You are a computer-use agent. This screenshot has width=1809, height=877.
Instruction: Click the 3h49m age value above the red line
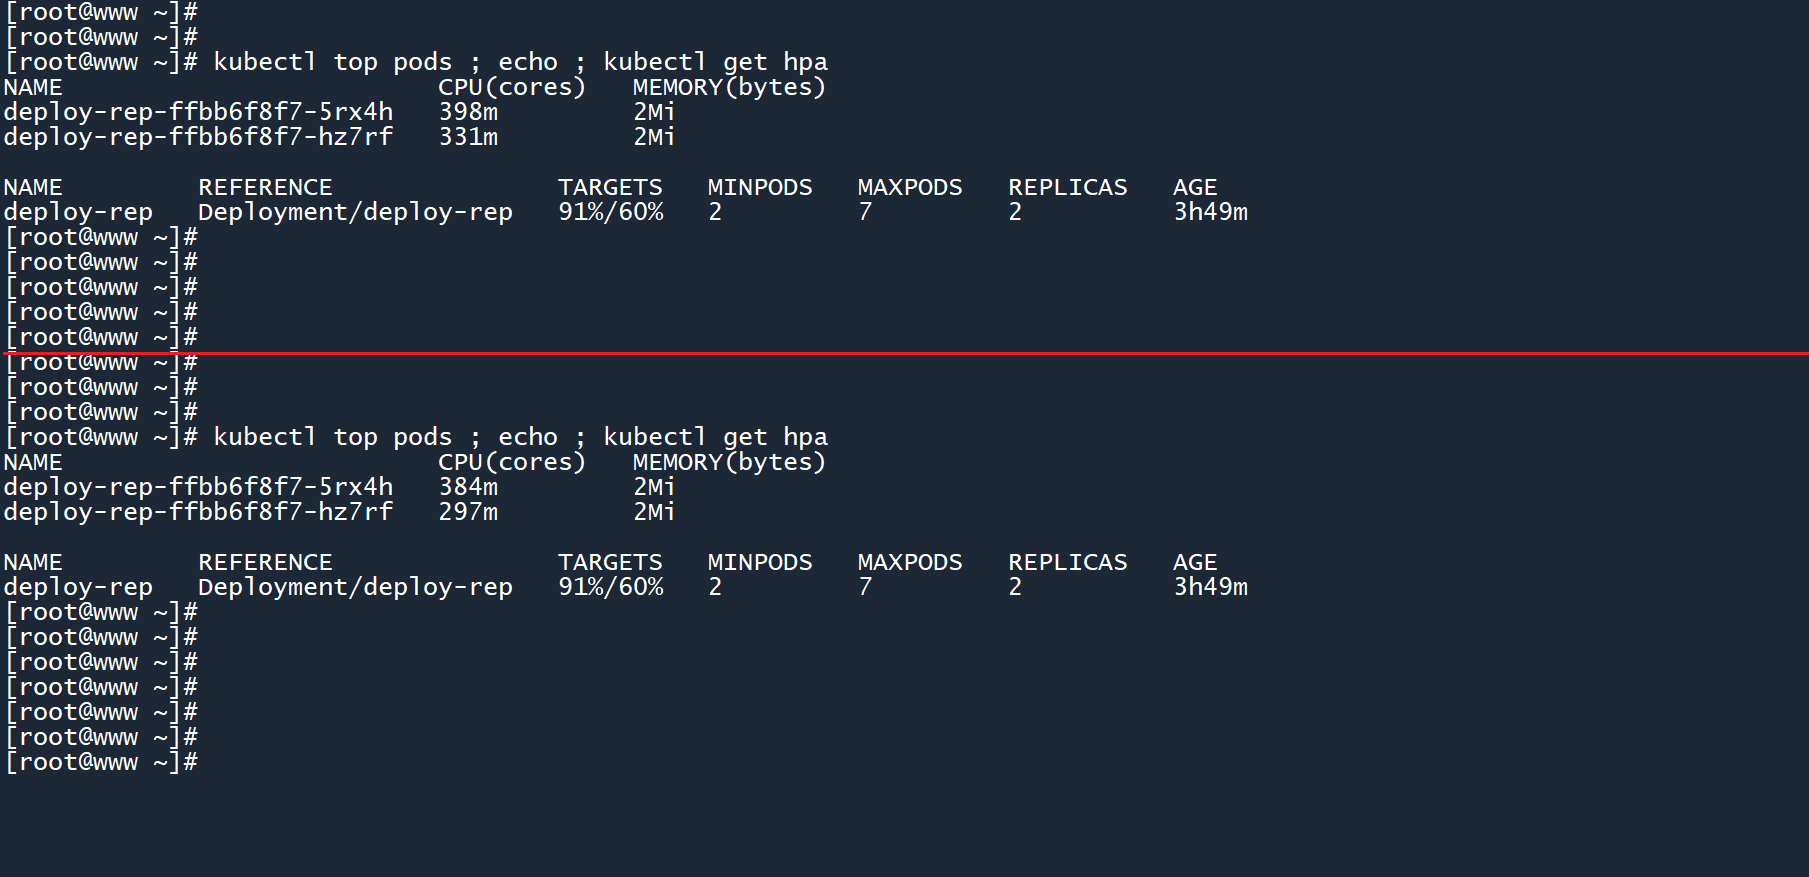(1210, 212)
